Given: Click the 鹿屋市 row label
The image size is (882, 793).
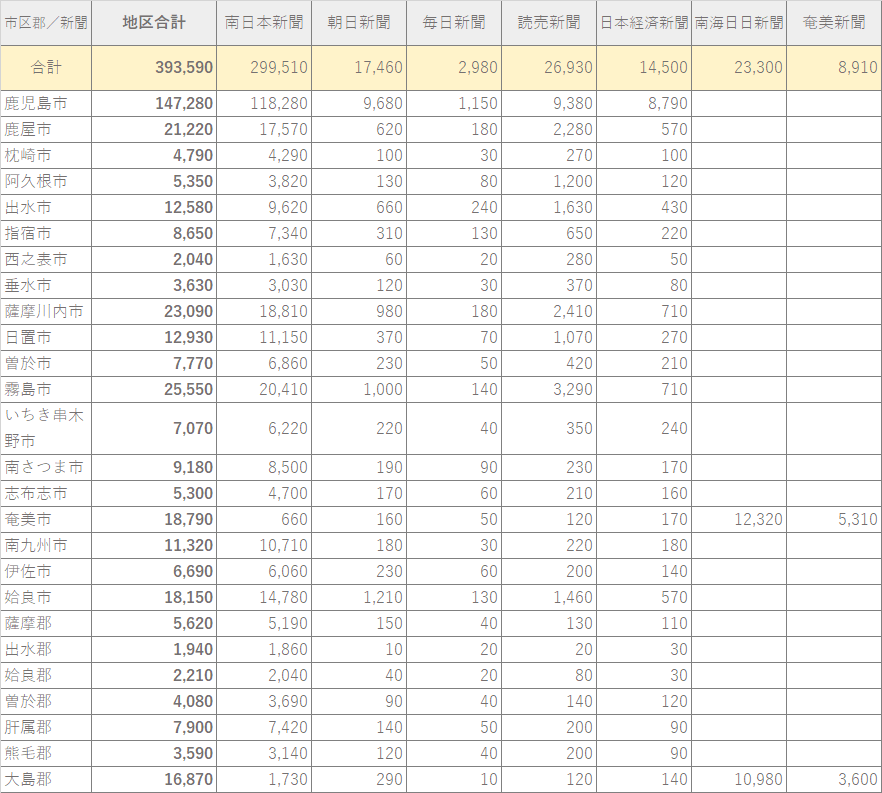Looking at the screenshot, I should tap(28, 129).
